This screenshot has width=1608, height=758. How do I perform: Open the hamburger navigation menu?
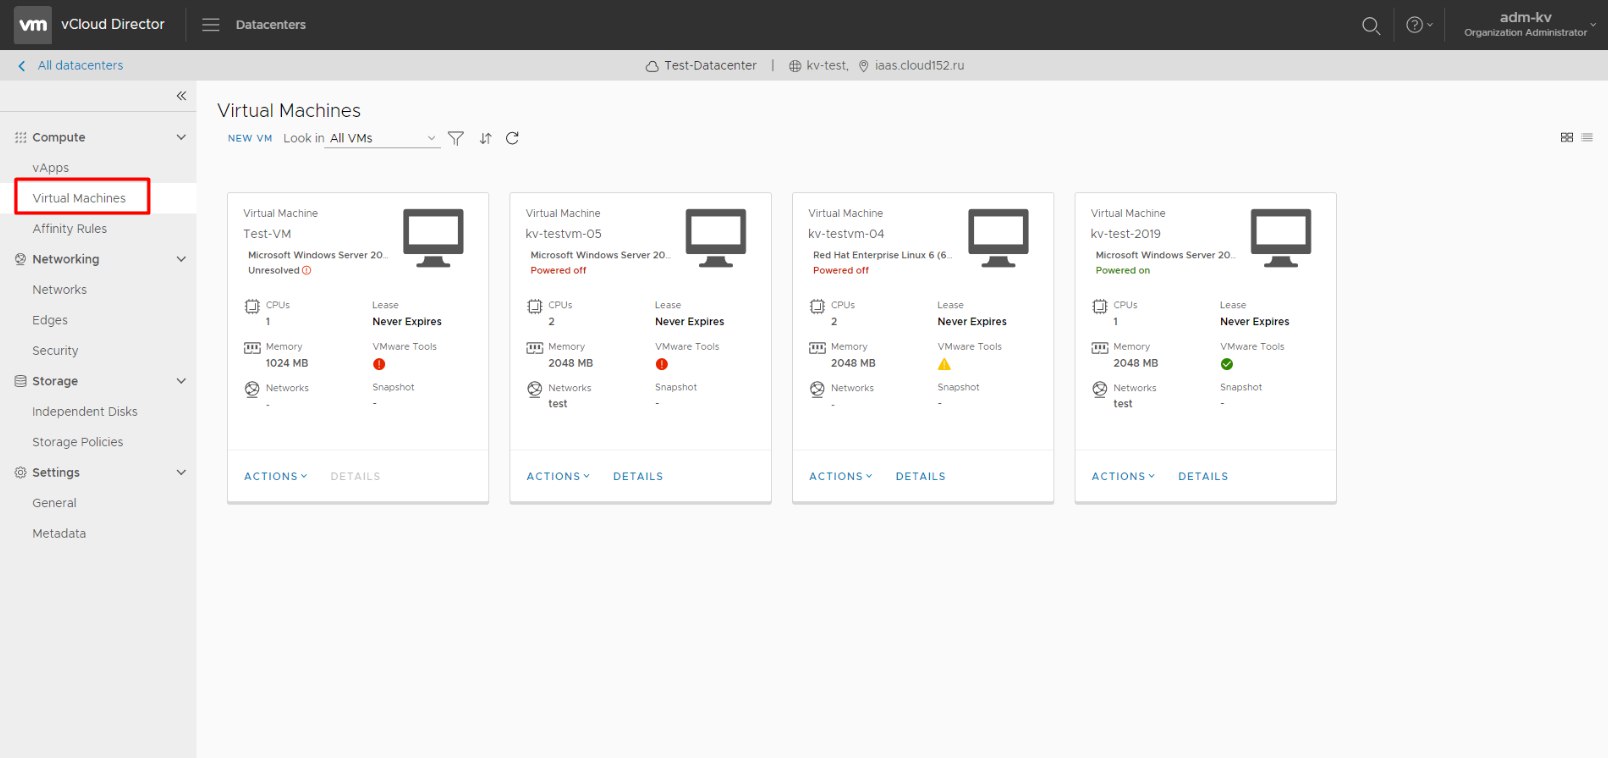pos(211,25)
